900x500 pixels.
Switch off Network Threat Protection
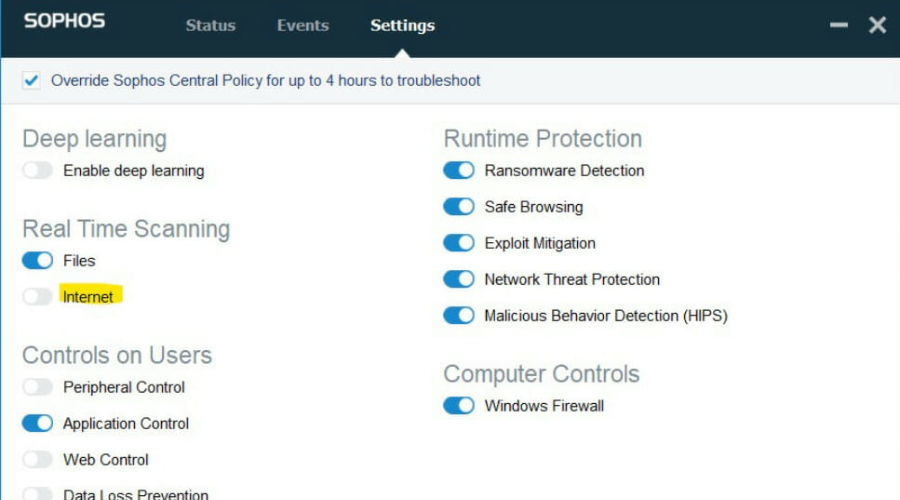tap(459, 279)
